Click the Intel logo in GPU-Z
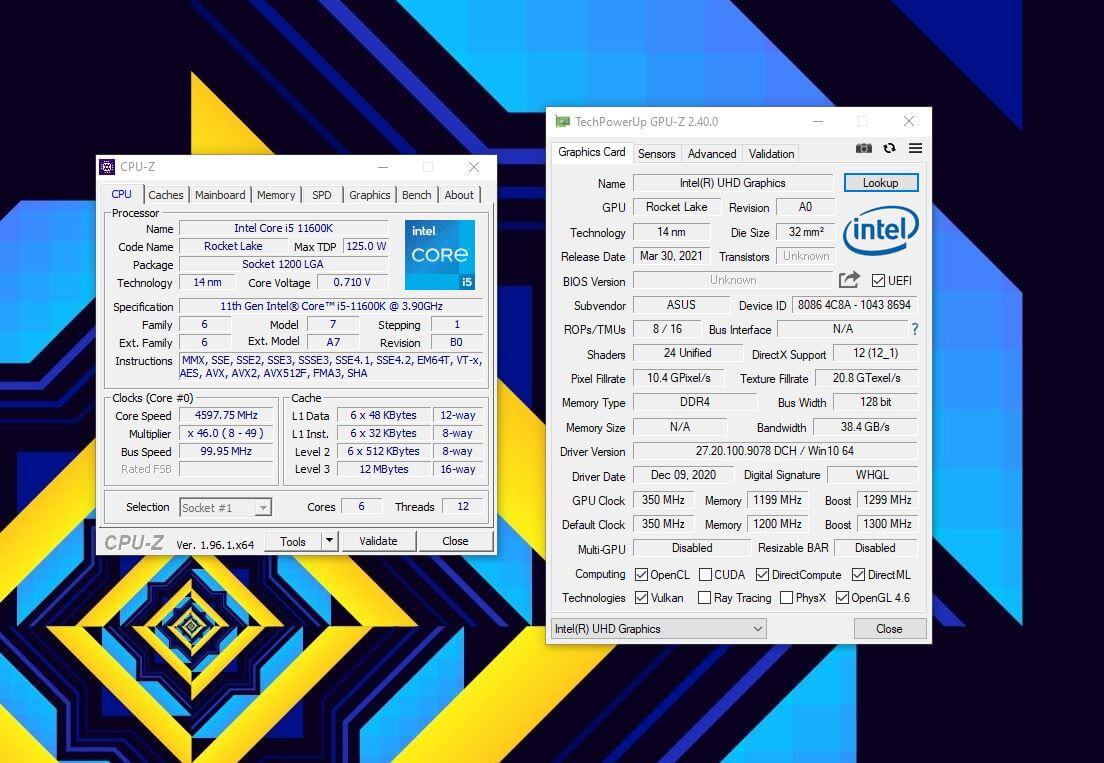The image size is (1104, 763). pos(881,229)
